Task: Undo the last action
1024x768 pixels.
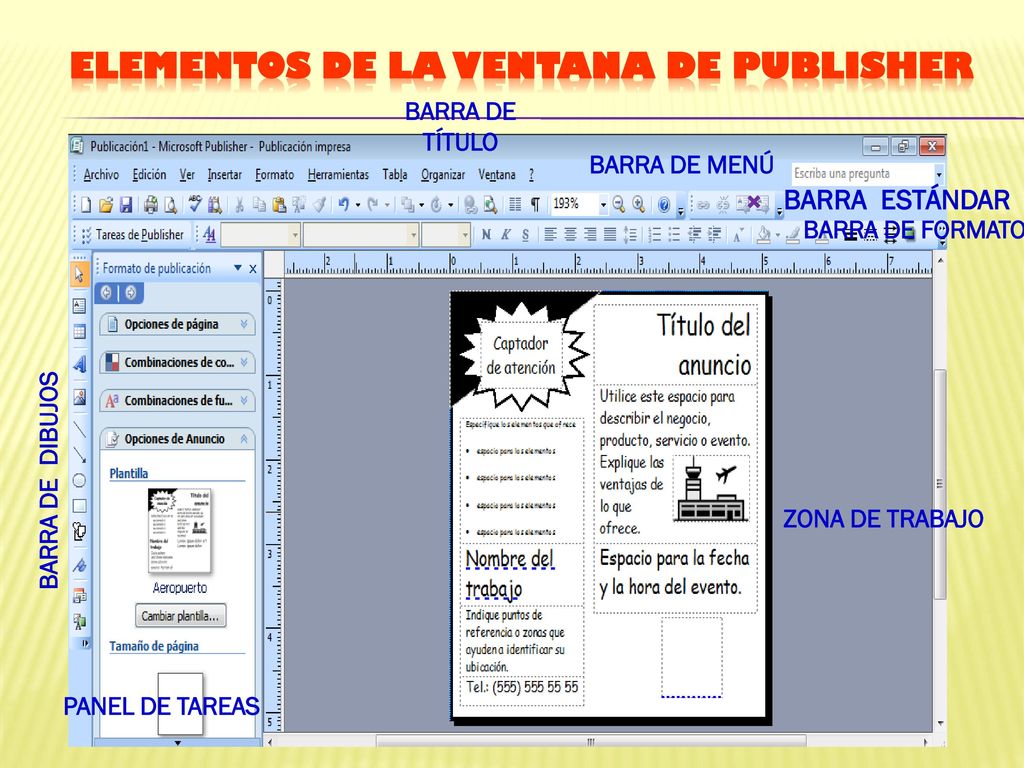Action: [x=344, y=205]
